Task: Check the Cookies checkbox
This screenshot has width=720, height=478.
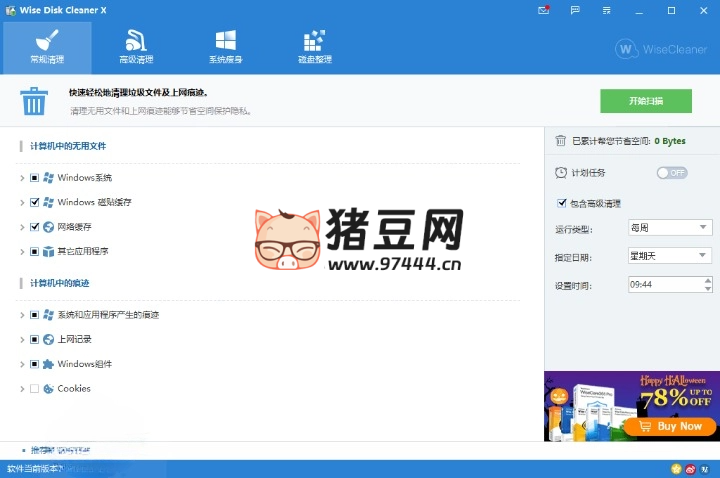Action: coord(34,388)
